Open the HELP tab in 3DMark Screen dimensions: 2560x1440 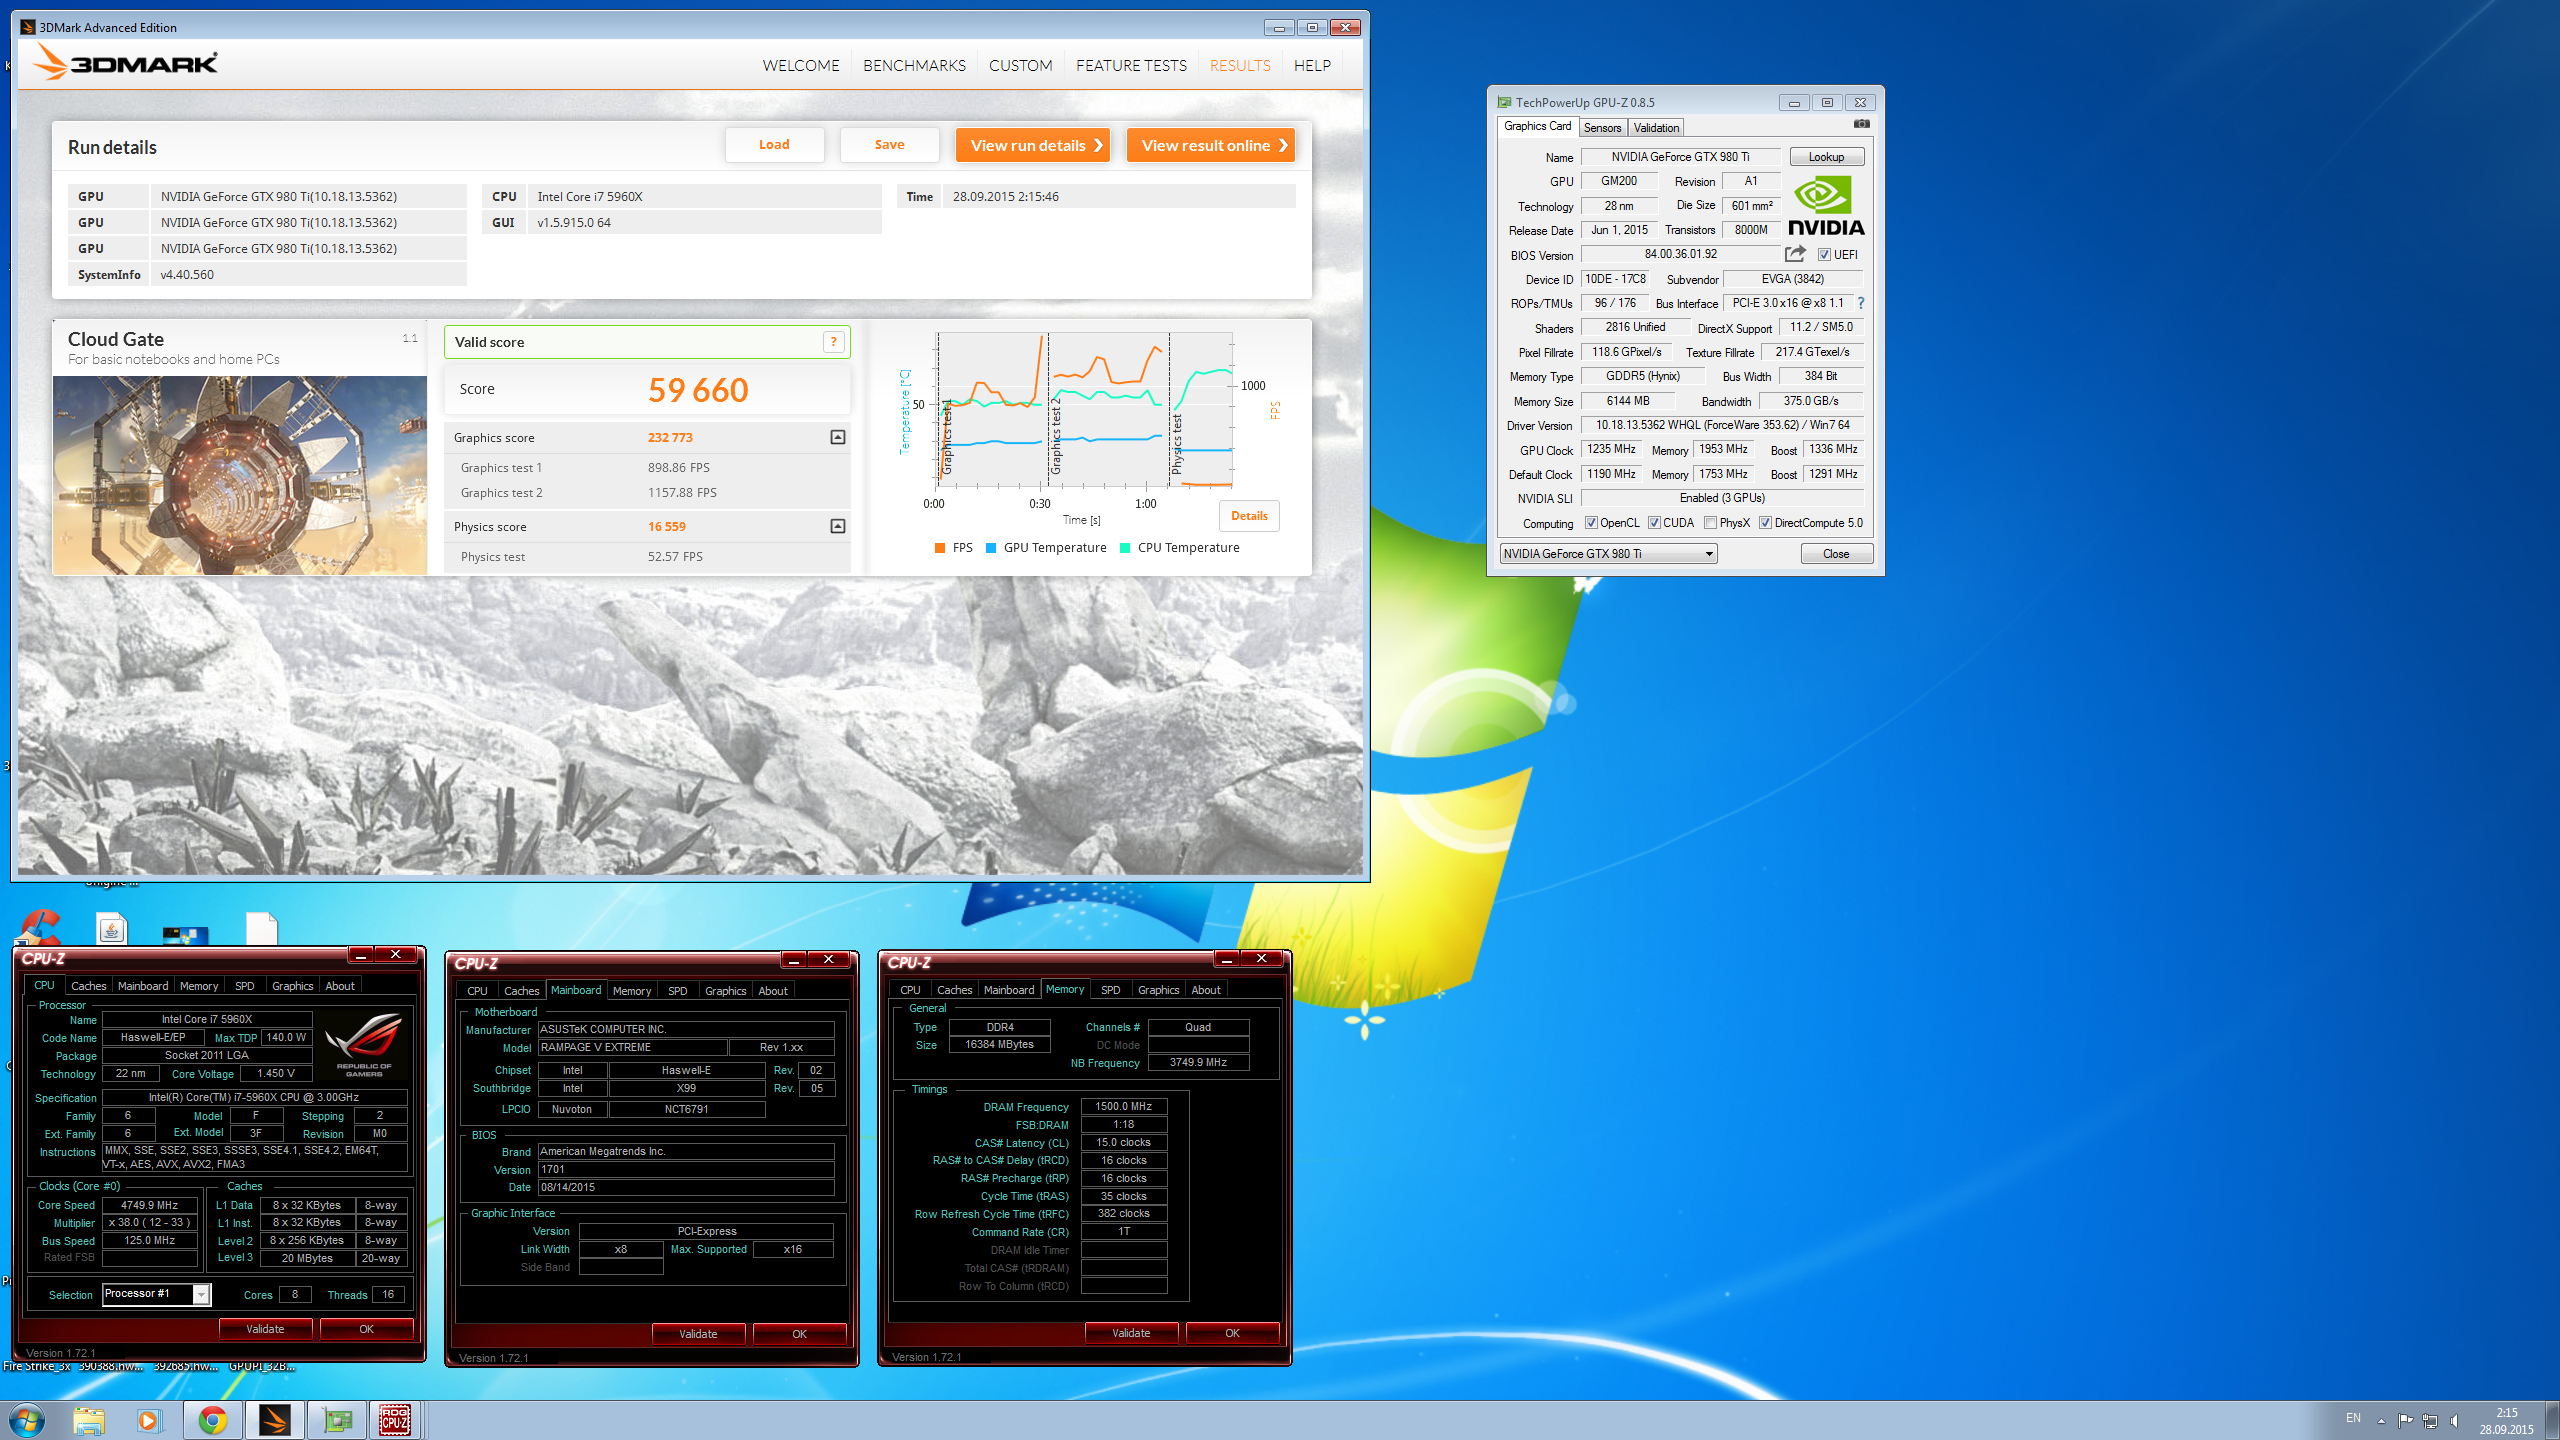click(1312, 65)
